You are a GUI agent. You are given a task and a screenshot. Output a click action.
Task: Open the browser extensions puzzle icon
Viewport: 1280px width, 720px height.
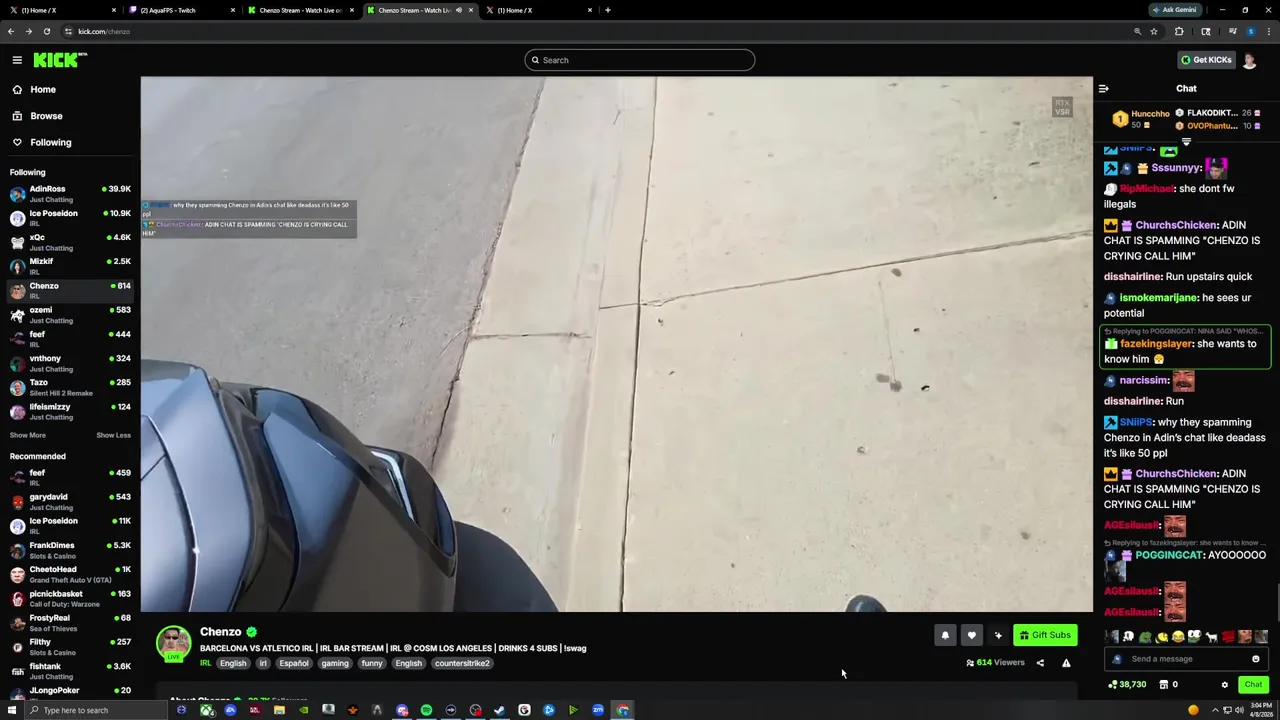[x=1179, y=31]
